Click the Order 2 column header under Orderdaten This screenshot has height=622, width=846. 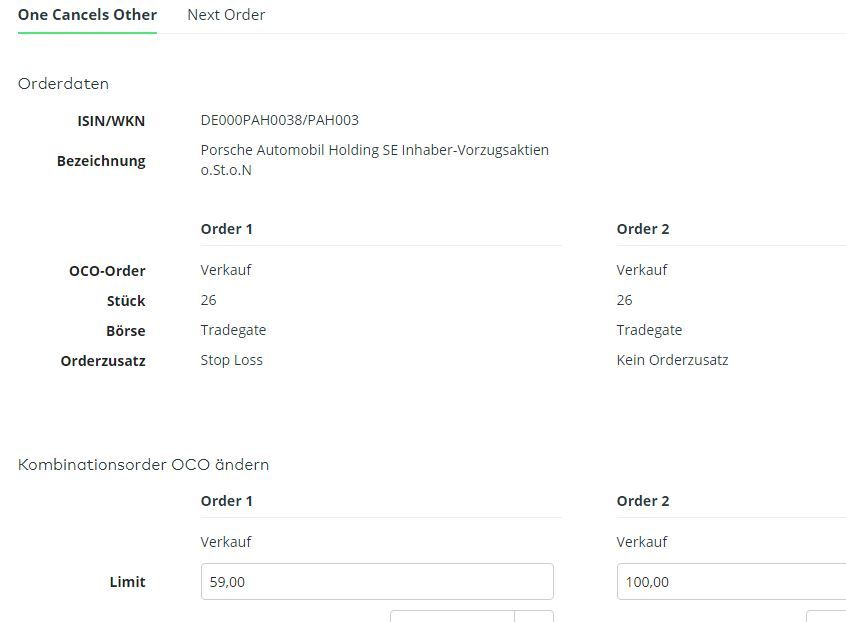click(643, 229)
